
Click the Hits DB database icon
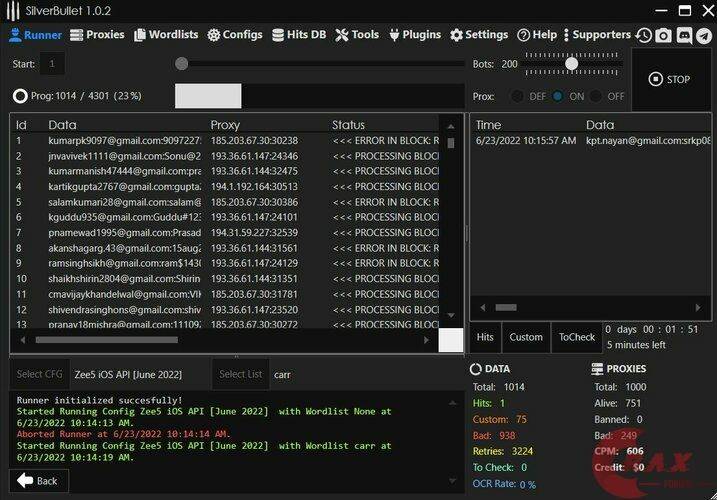[x=279, y=35]
